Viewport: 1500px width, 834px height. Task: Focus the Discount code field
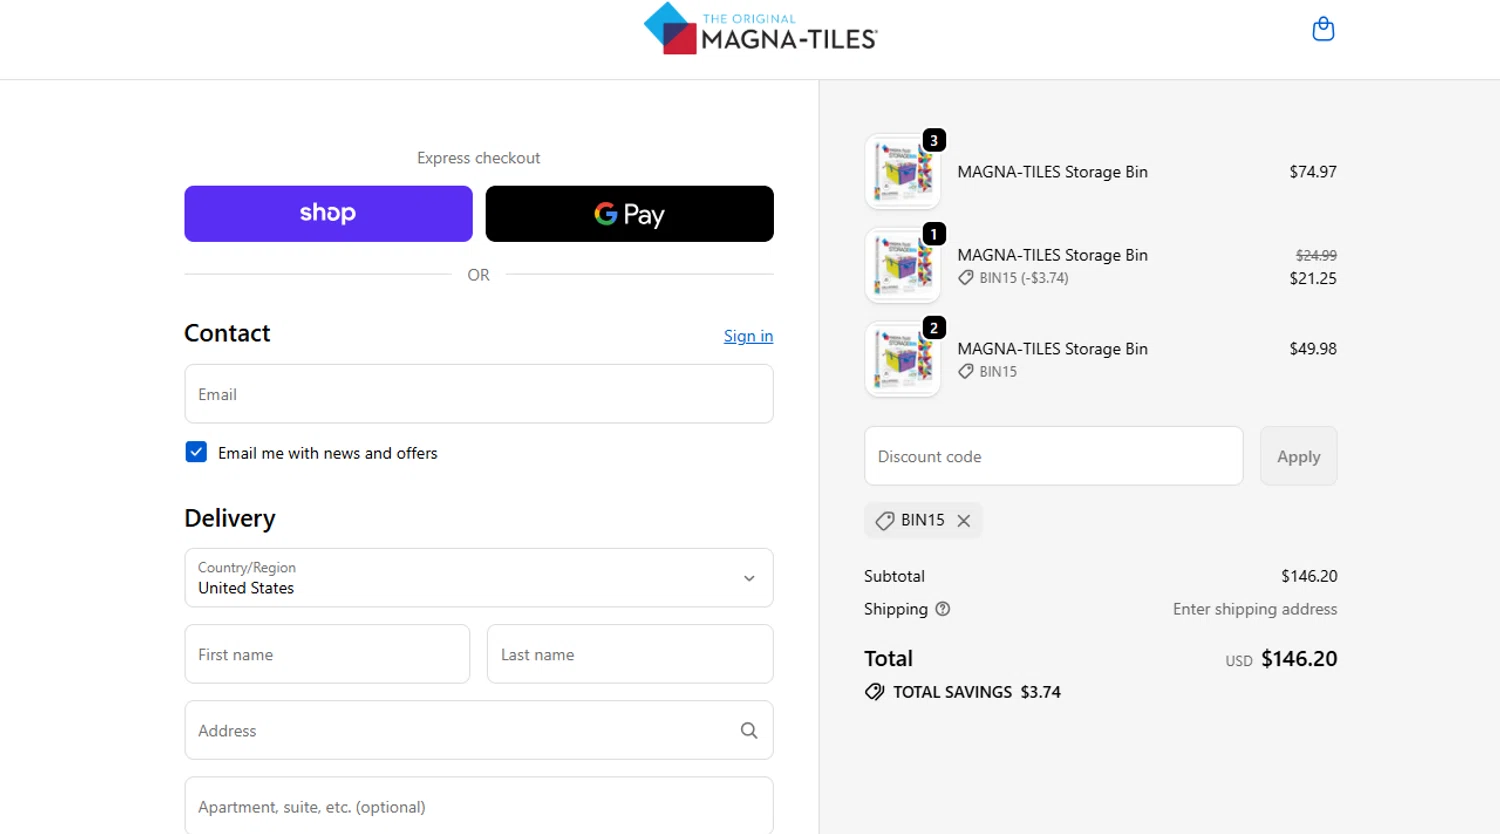tap(1054, 456)
